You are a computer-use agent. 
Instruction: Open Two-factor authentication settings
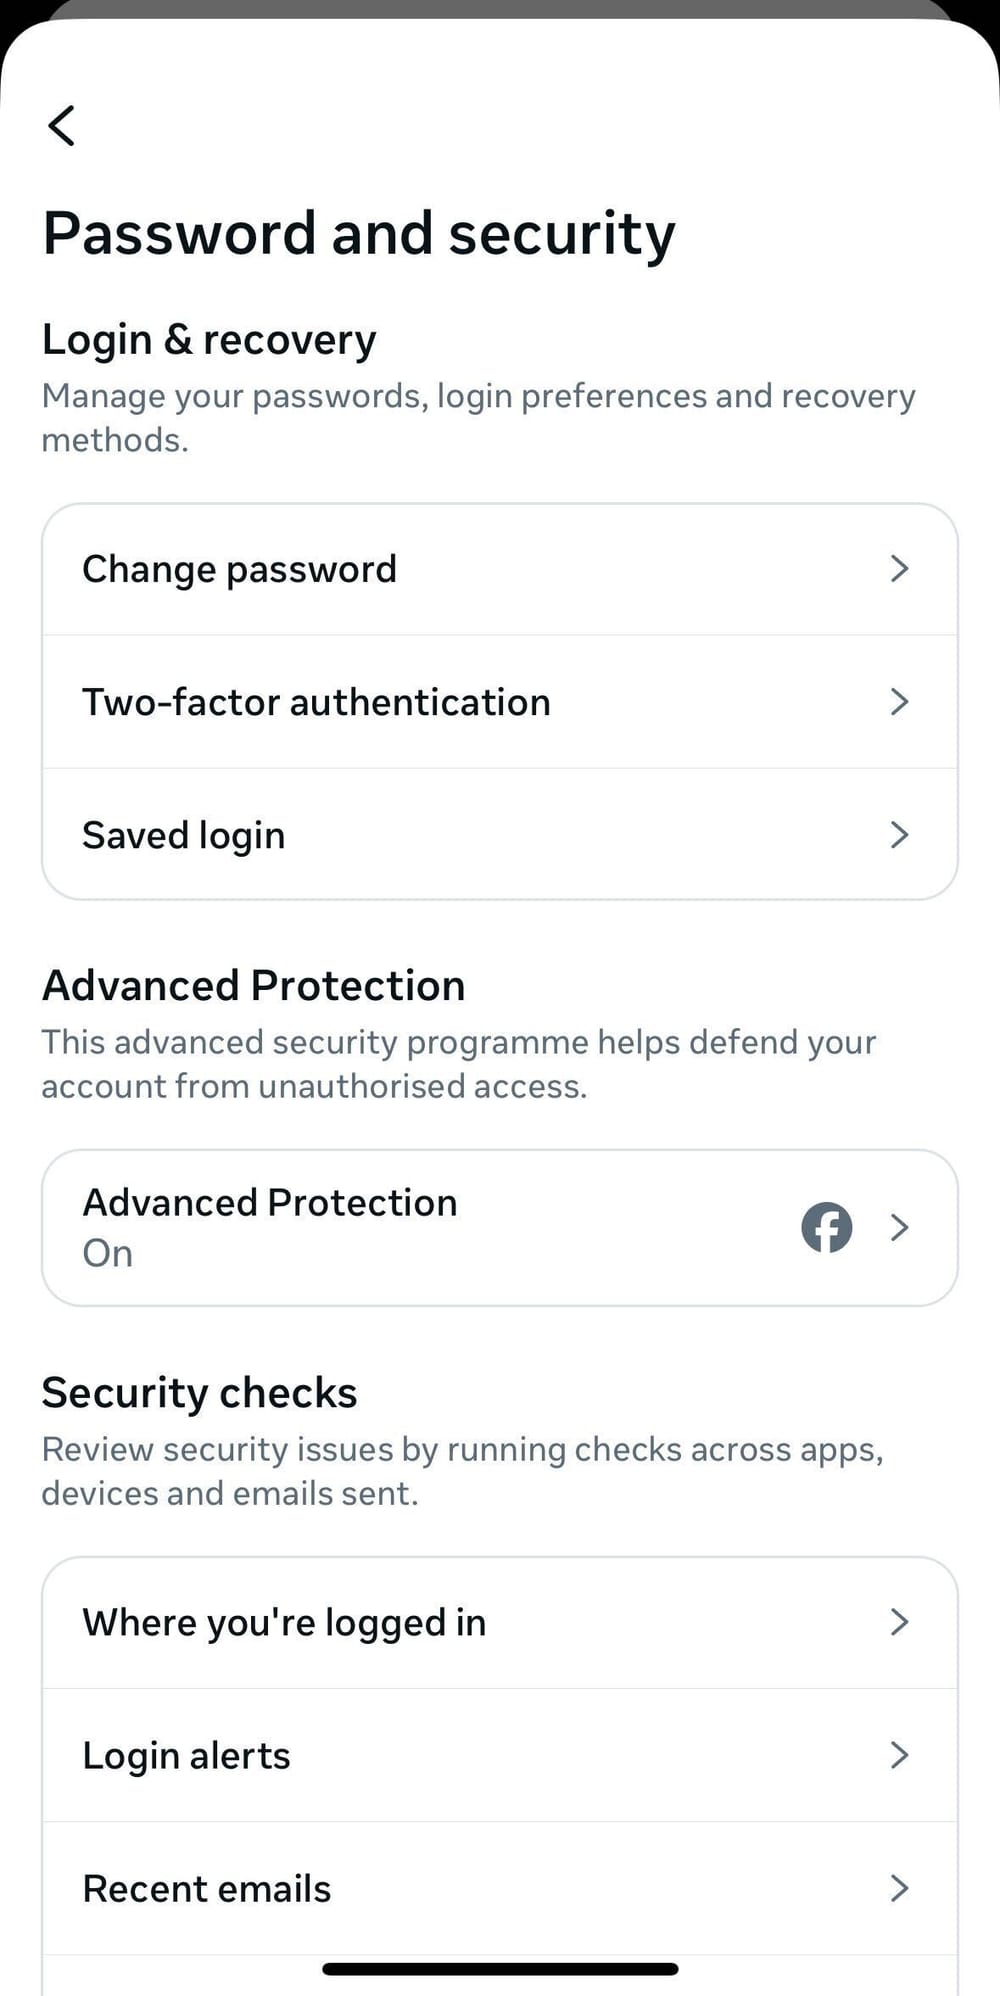coord(316,702)
